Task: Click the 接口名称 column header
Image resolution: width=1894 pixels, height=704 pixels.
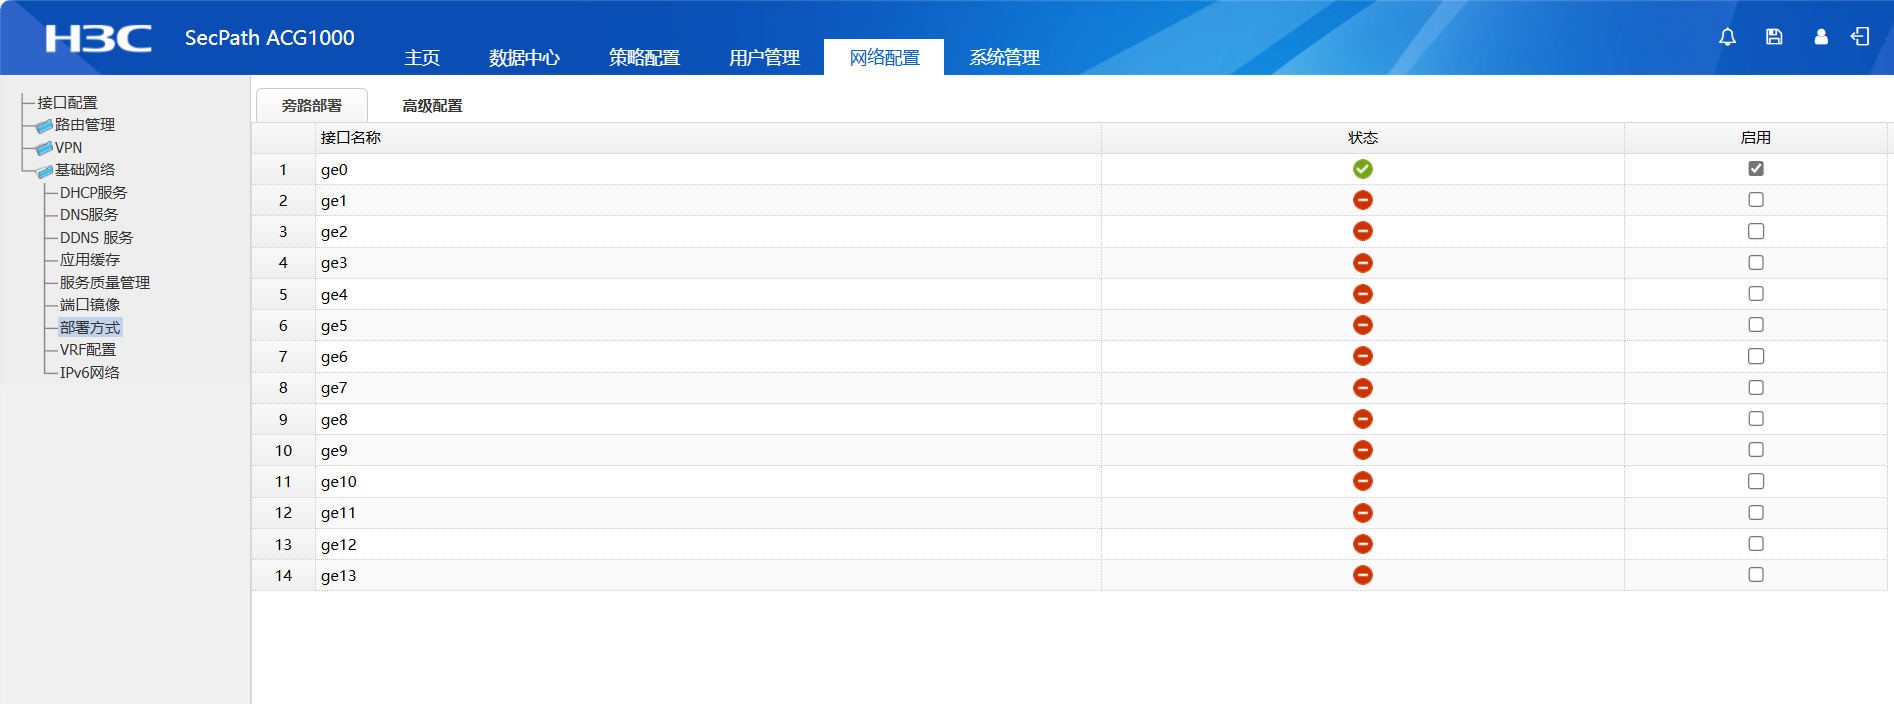Action: 351,138
